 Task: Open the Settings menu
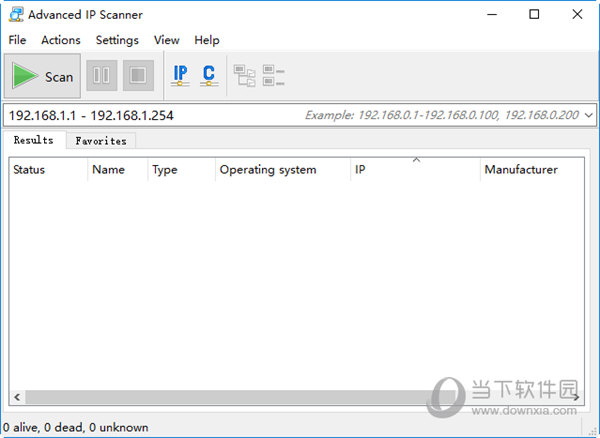(x=117, y=40)
